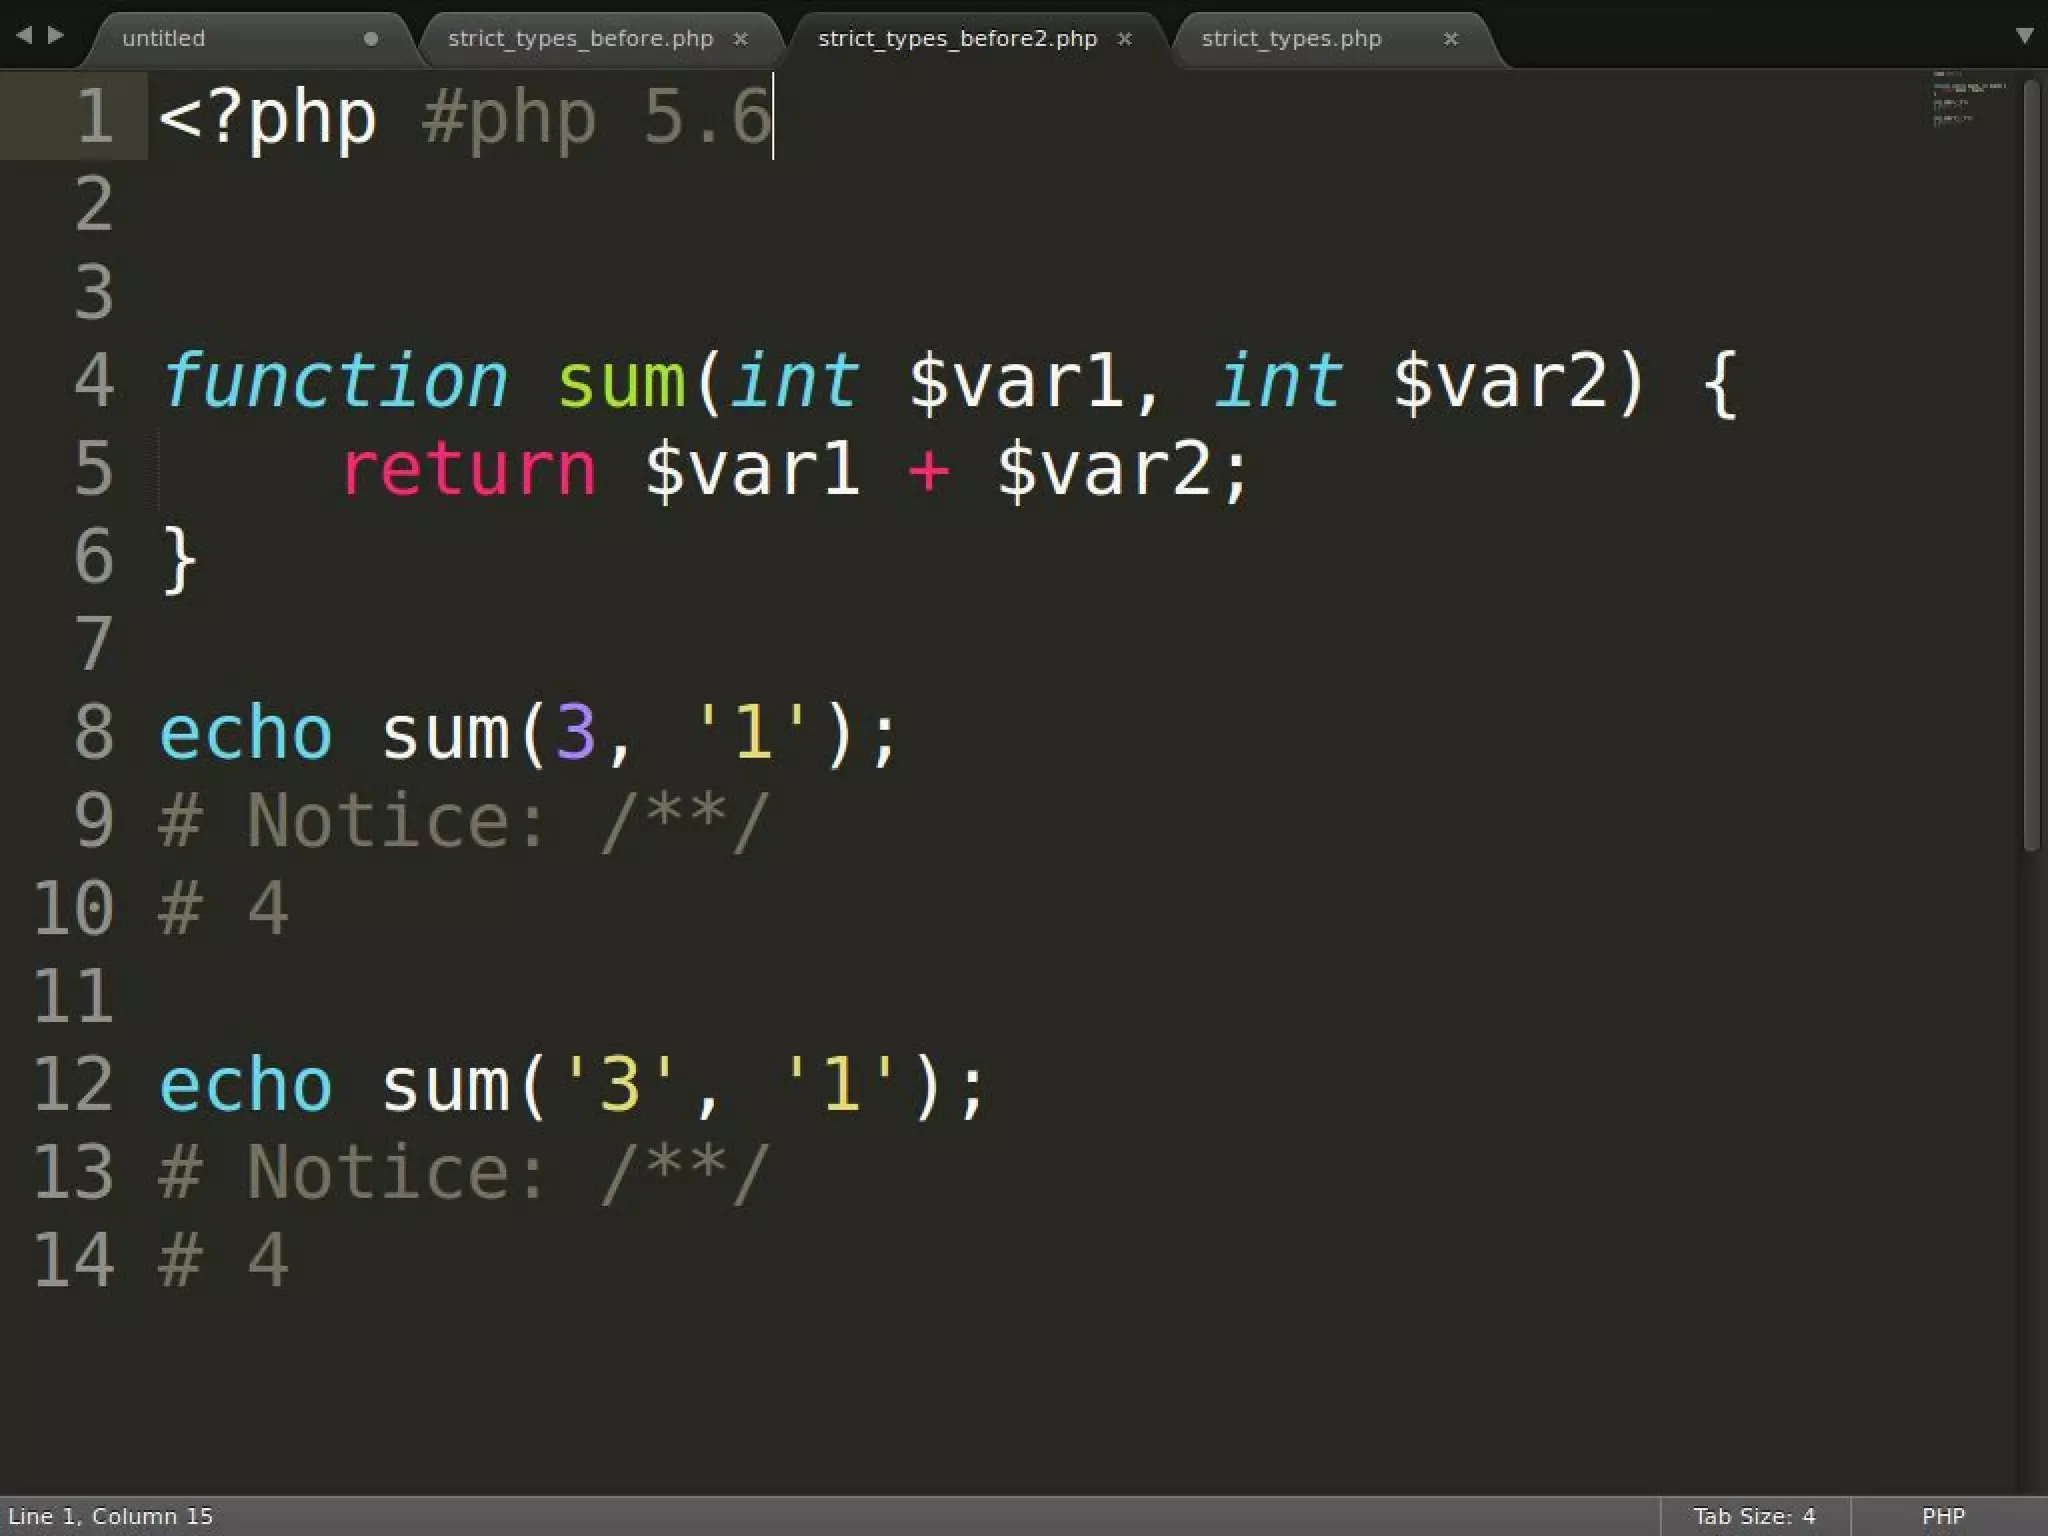Switch to the strict_types.php tab
2048x1536 pixels.
point(1291,39)
